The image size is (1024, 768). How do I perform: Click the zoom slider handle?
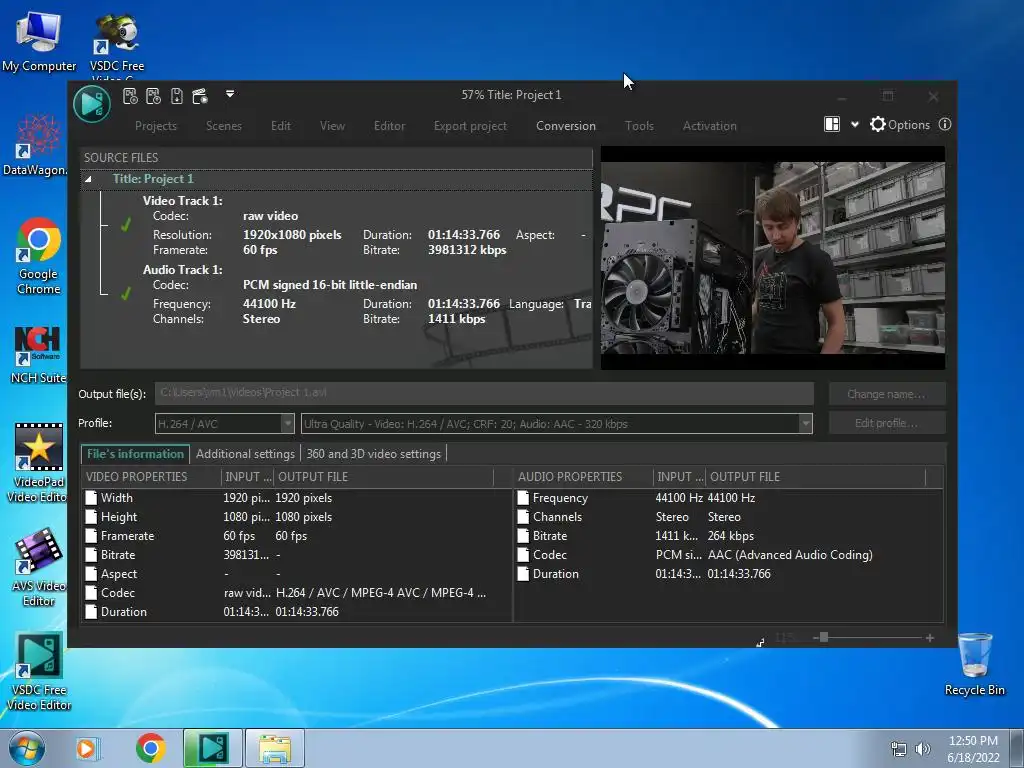pyautogui.click(x=824, y=637)
